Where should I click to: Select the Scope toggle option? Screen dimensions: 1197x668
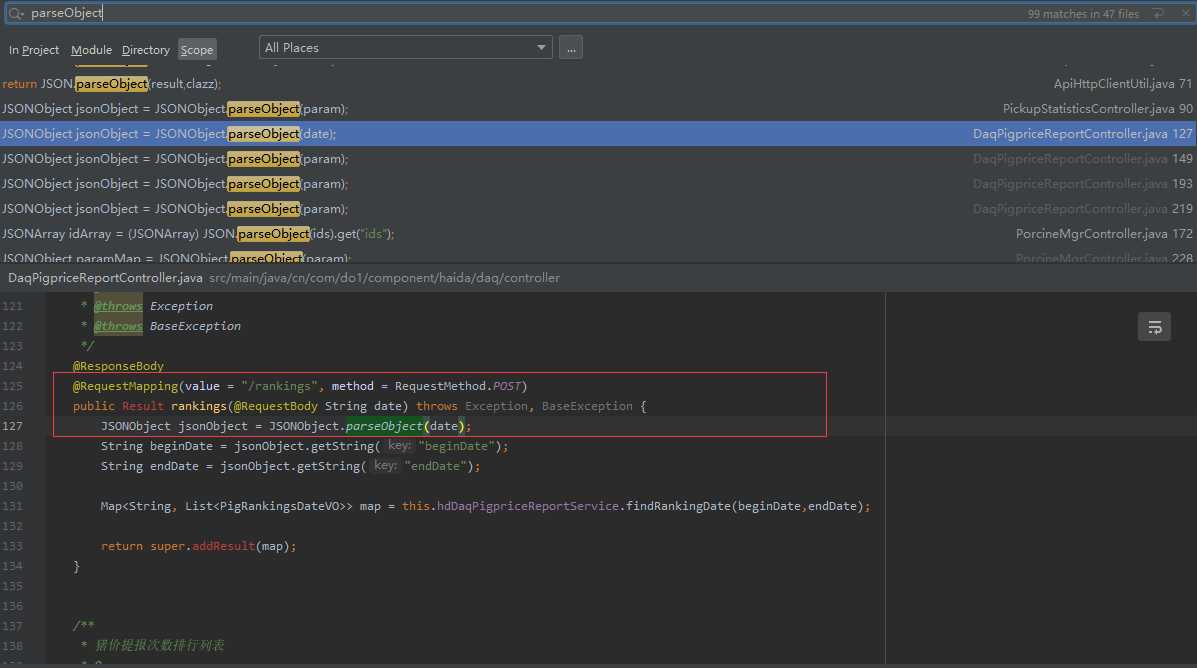pyautogui.click(x=196, y=50)
